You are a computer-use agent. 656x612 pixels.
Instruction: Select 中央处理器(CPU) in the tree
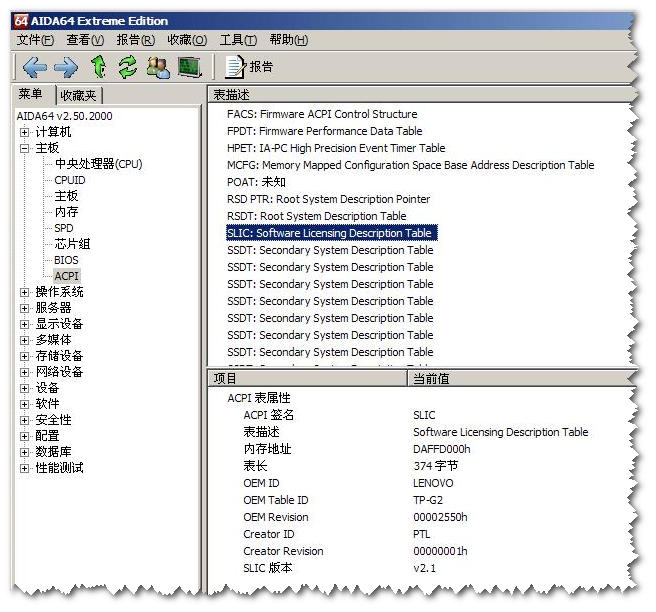[98, 164]
